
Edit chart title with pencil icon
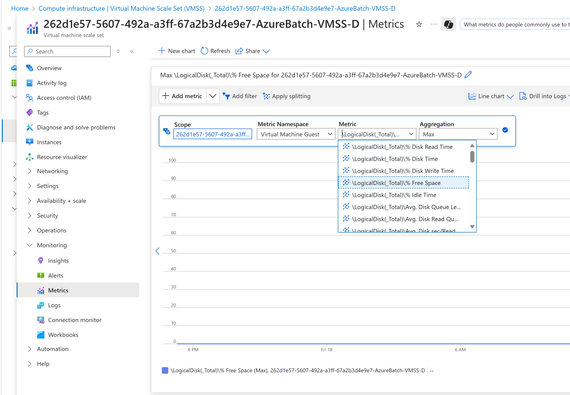coord(468,75)
